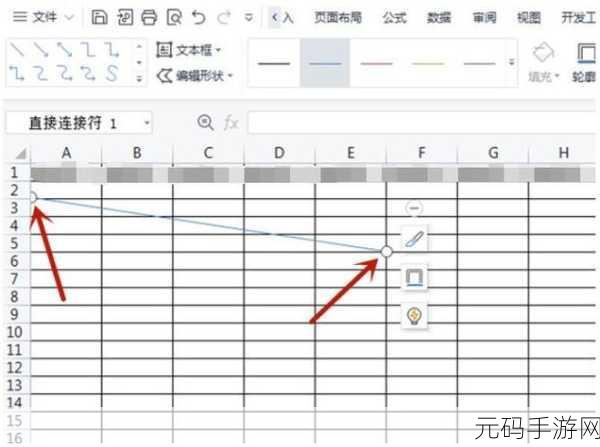Select column D header
Image resolution: width=600 pixels, height=447 pixels.
(x=279, y=153)
